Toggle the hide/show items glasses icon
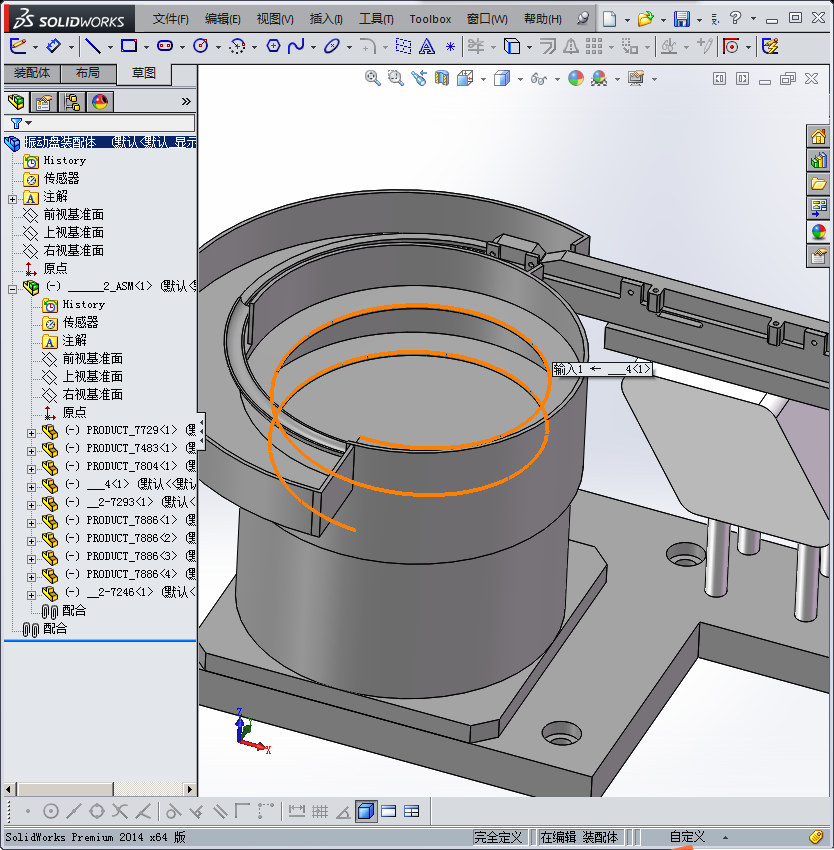This screenshot has width=834, height=850. click(x=538, y=79)
